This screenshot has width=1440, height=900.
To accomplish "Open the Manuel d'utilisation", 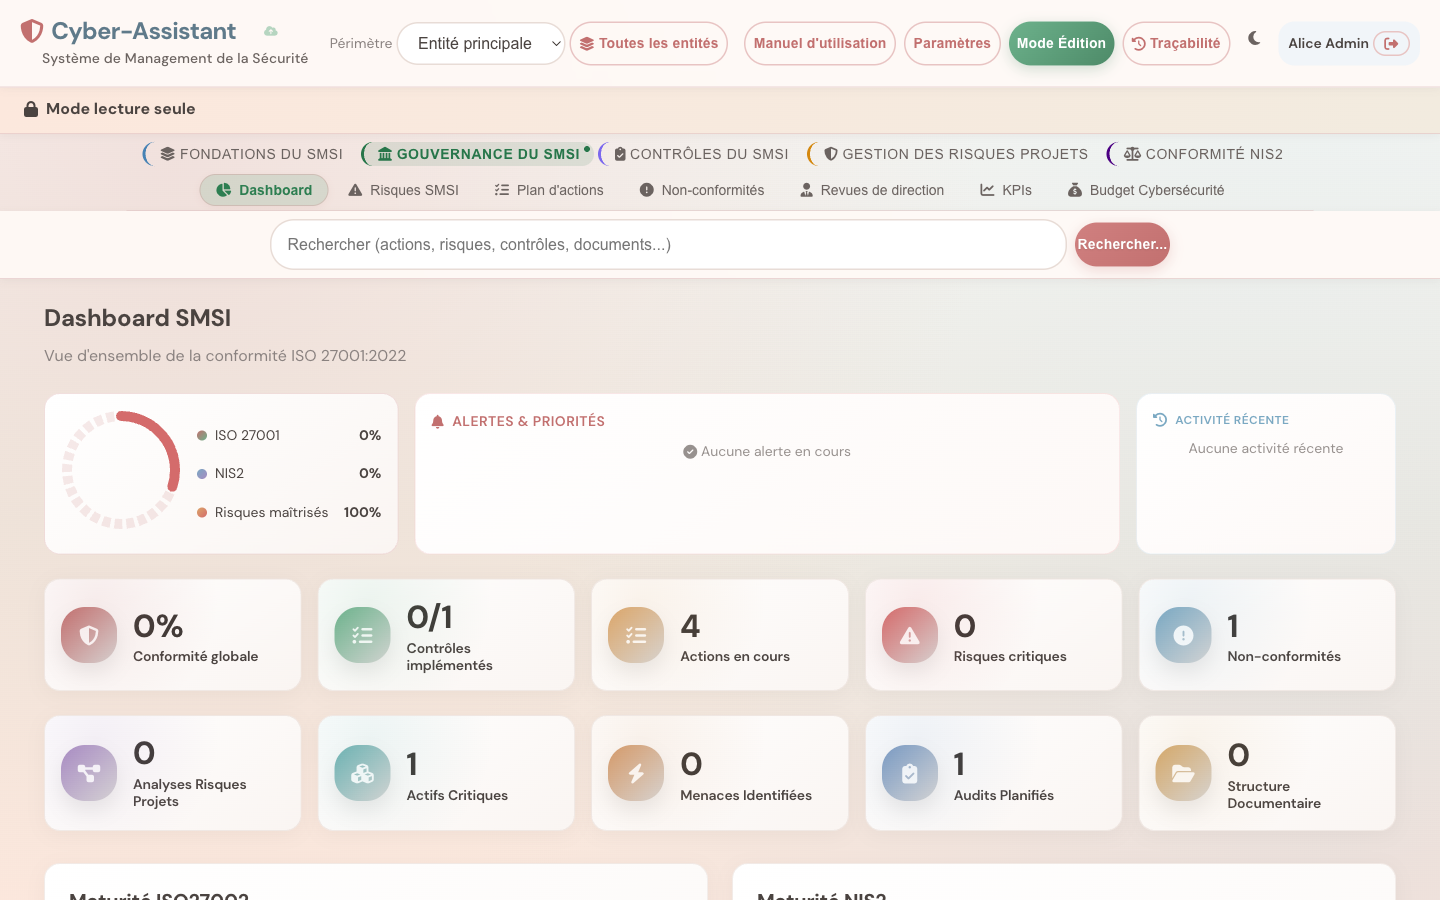I will coord(820,44).
